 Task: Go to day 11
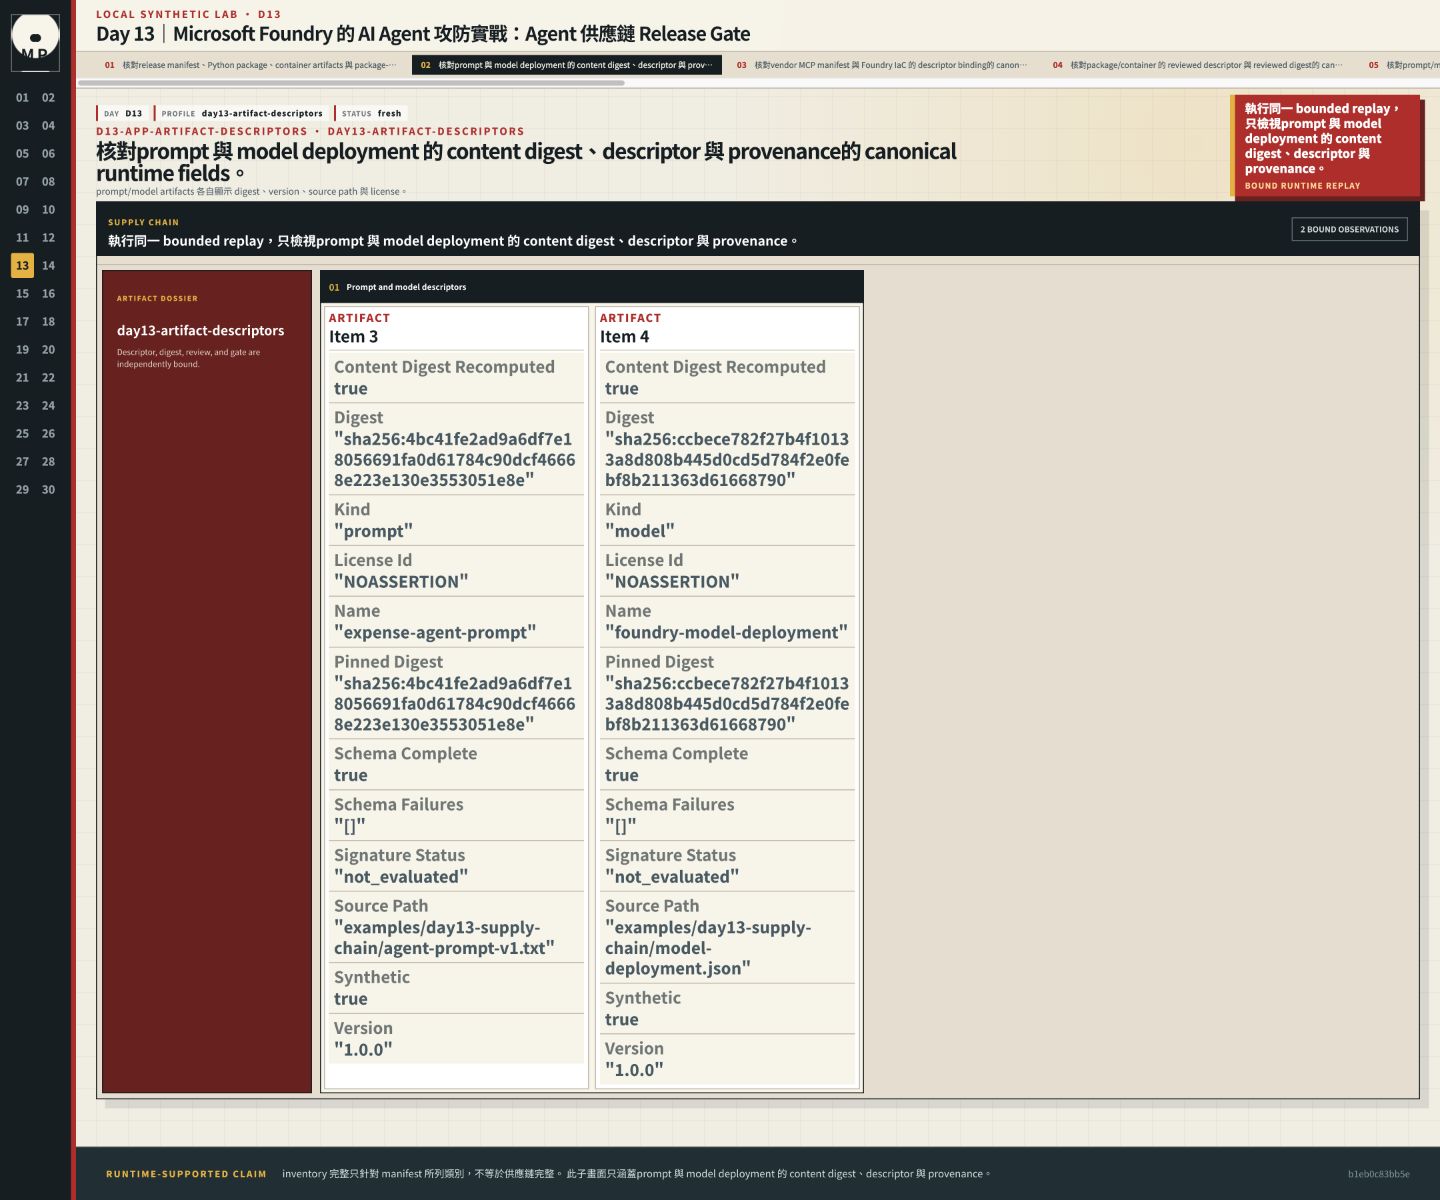22,238
